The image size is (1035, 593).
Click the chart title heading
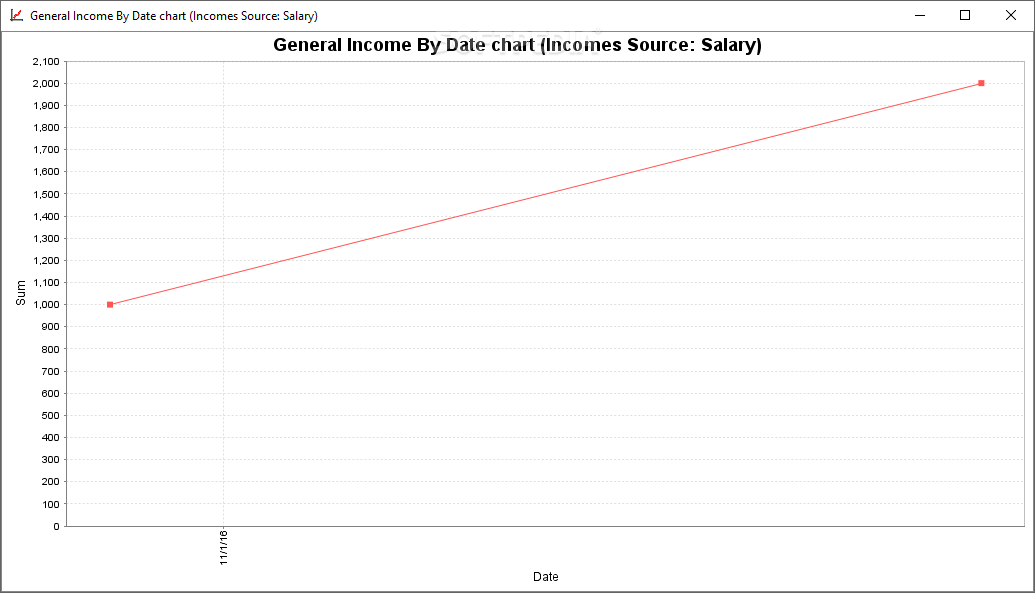(518, 45)
